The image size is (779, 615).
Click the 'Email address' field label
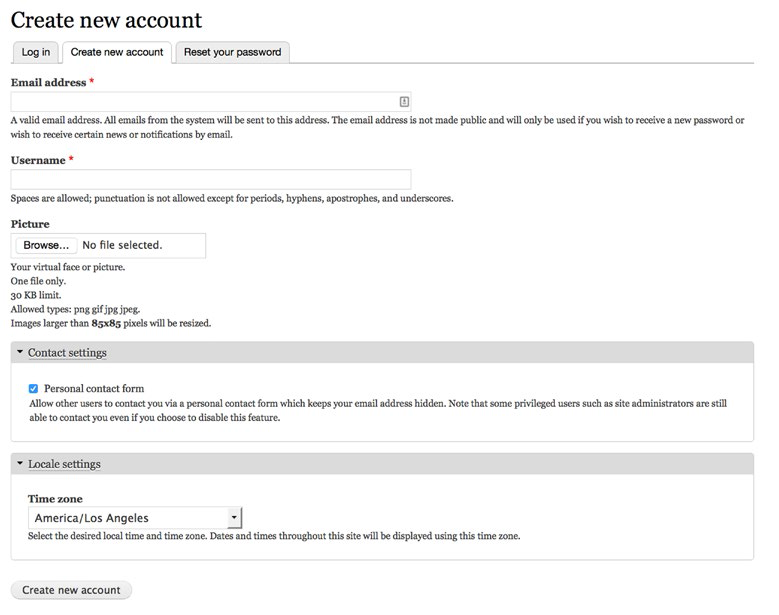49,82
